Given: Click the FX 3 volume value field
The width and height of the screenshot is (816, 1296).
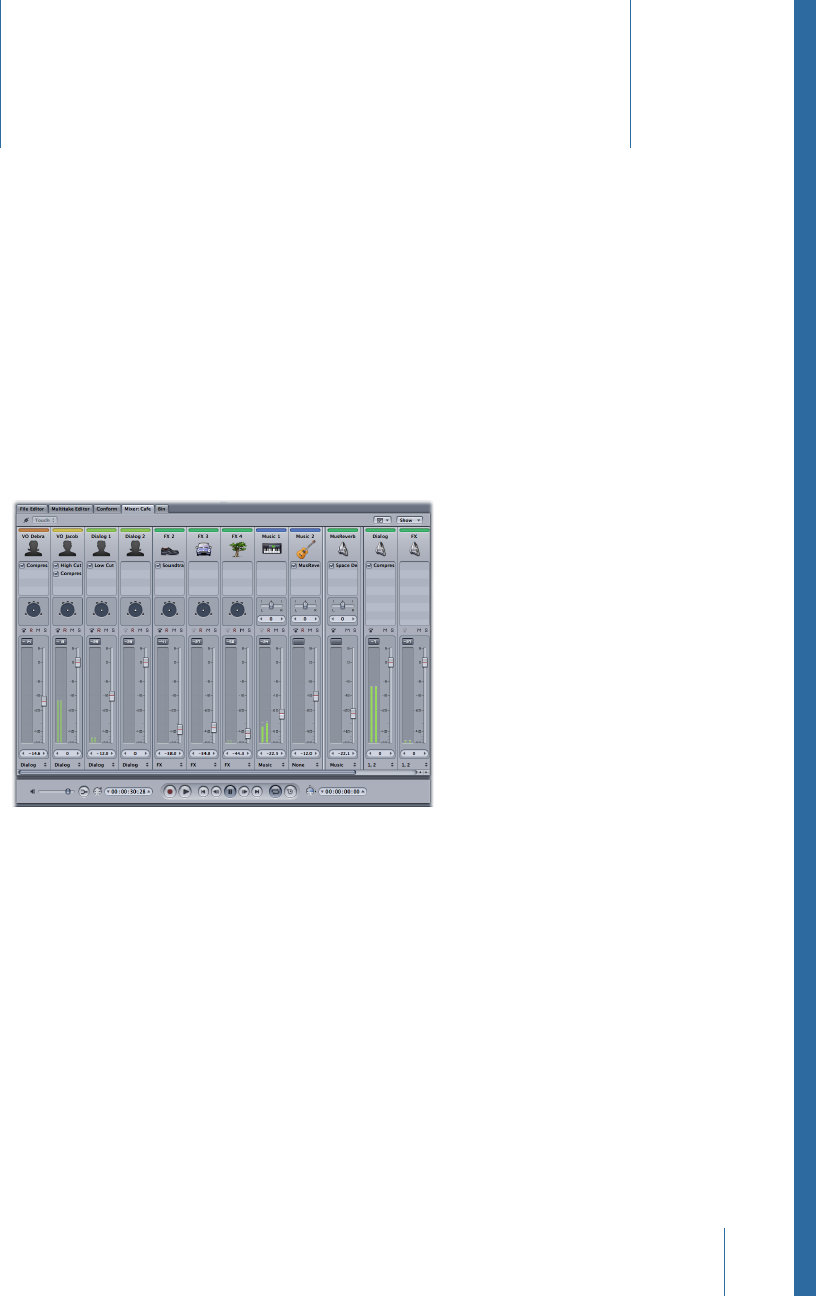Looking at the screenshot, I should click(203, 752).
